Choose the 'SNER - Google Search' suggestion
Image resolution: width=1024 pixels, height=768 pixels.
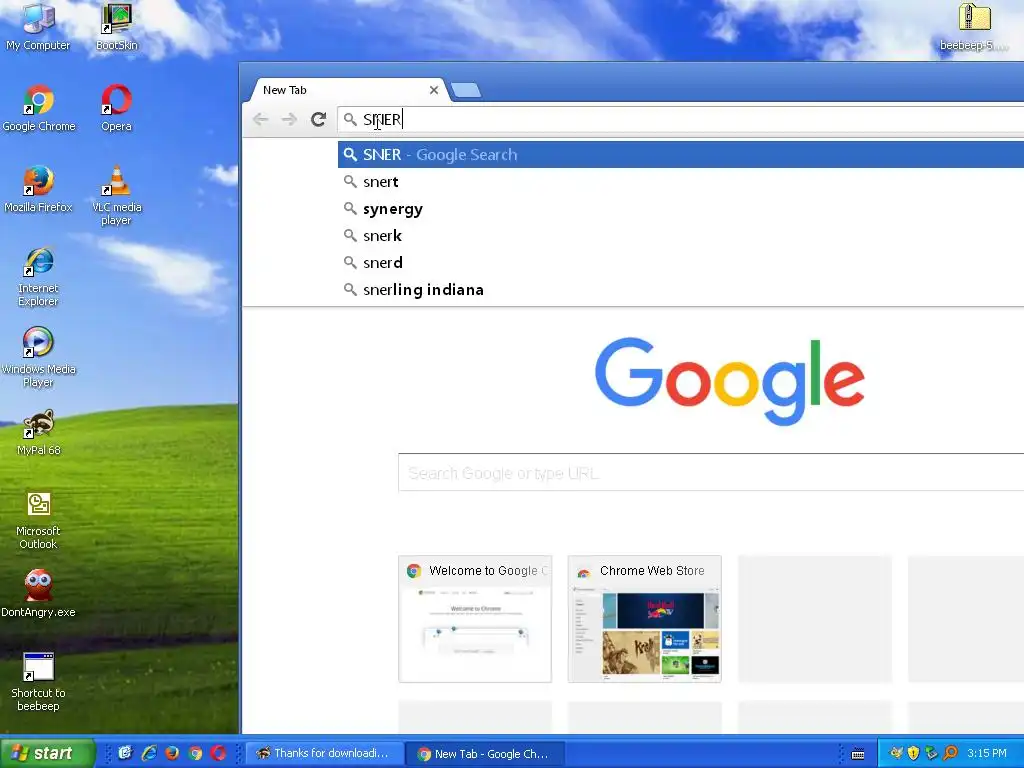click(680, 155)
